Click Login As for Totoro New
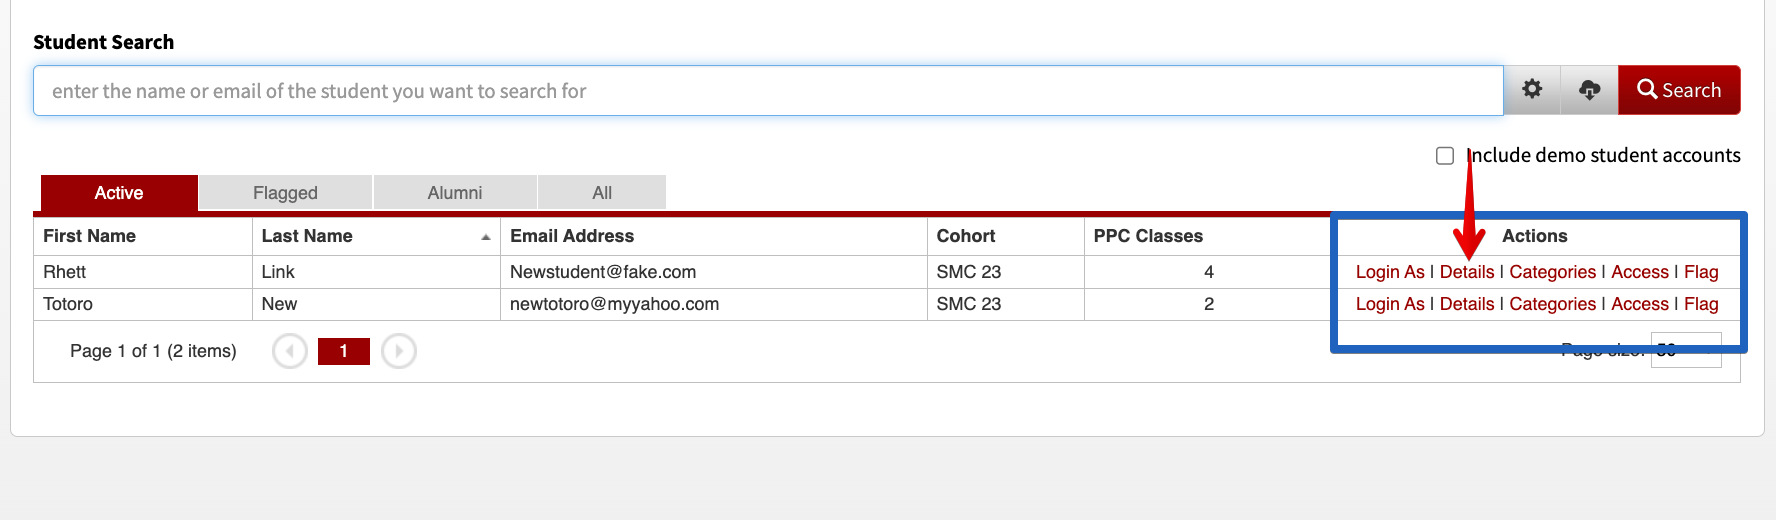The height and width of the screenshot is (520, 1776). tap(1390, 304)
